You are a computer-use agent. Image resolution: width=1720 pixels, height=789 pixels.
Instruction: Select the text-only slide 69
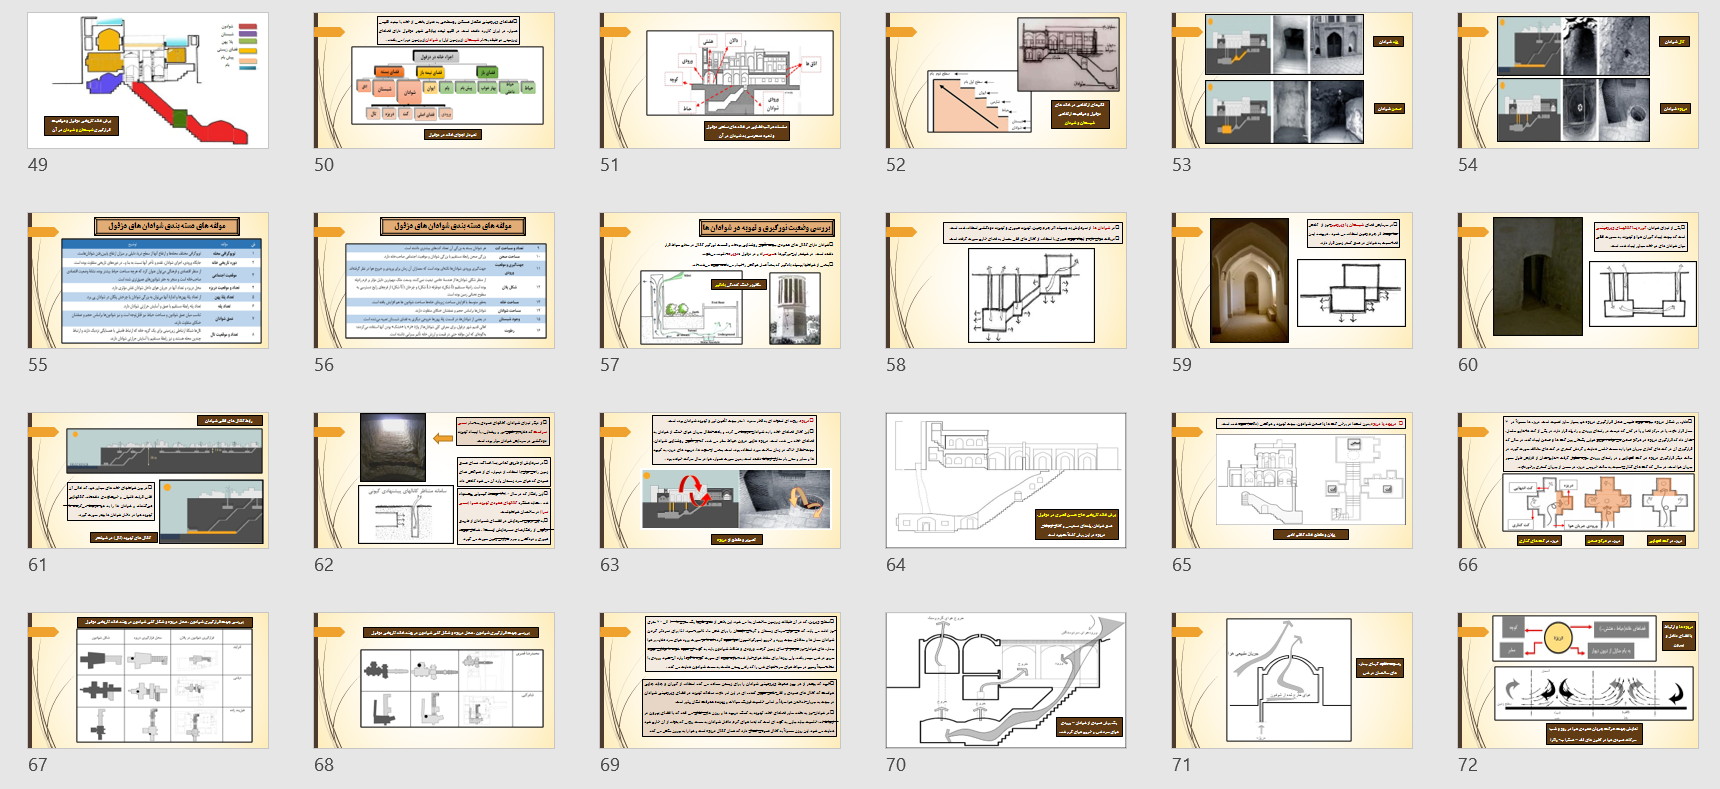(720, 681)
